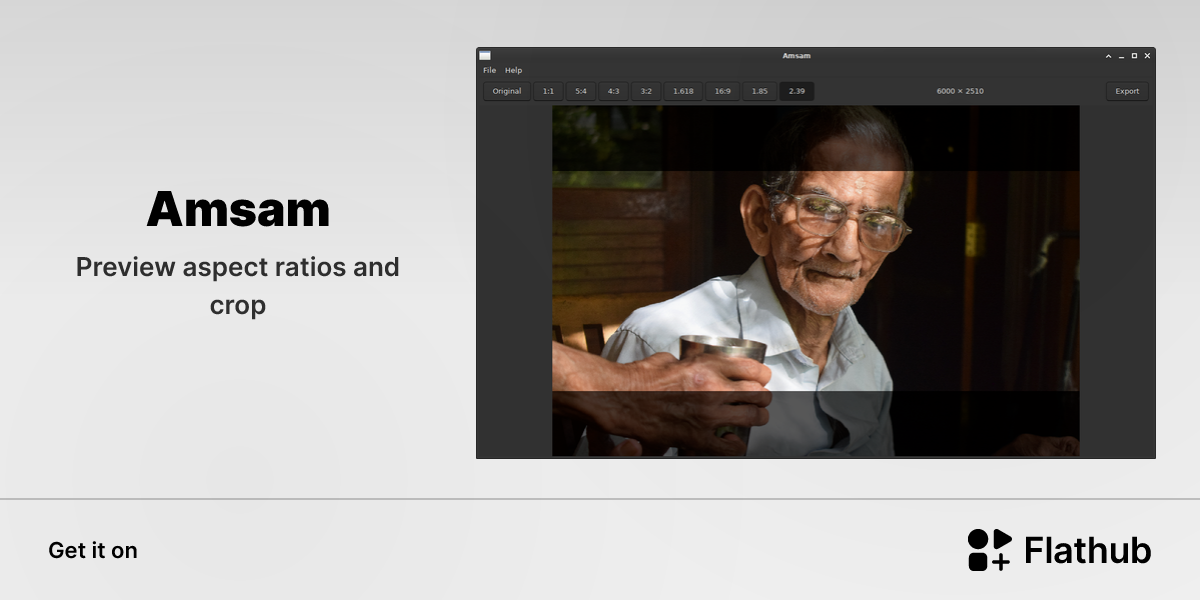1200x600 pixels.
Task: Choose the 1.85 aspect ratio
Action: pos(760,92)
